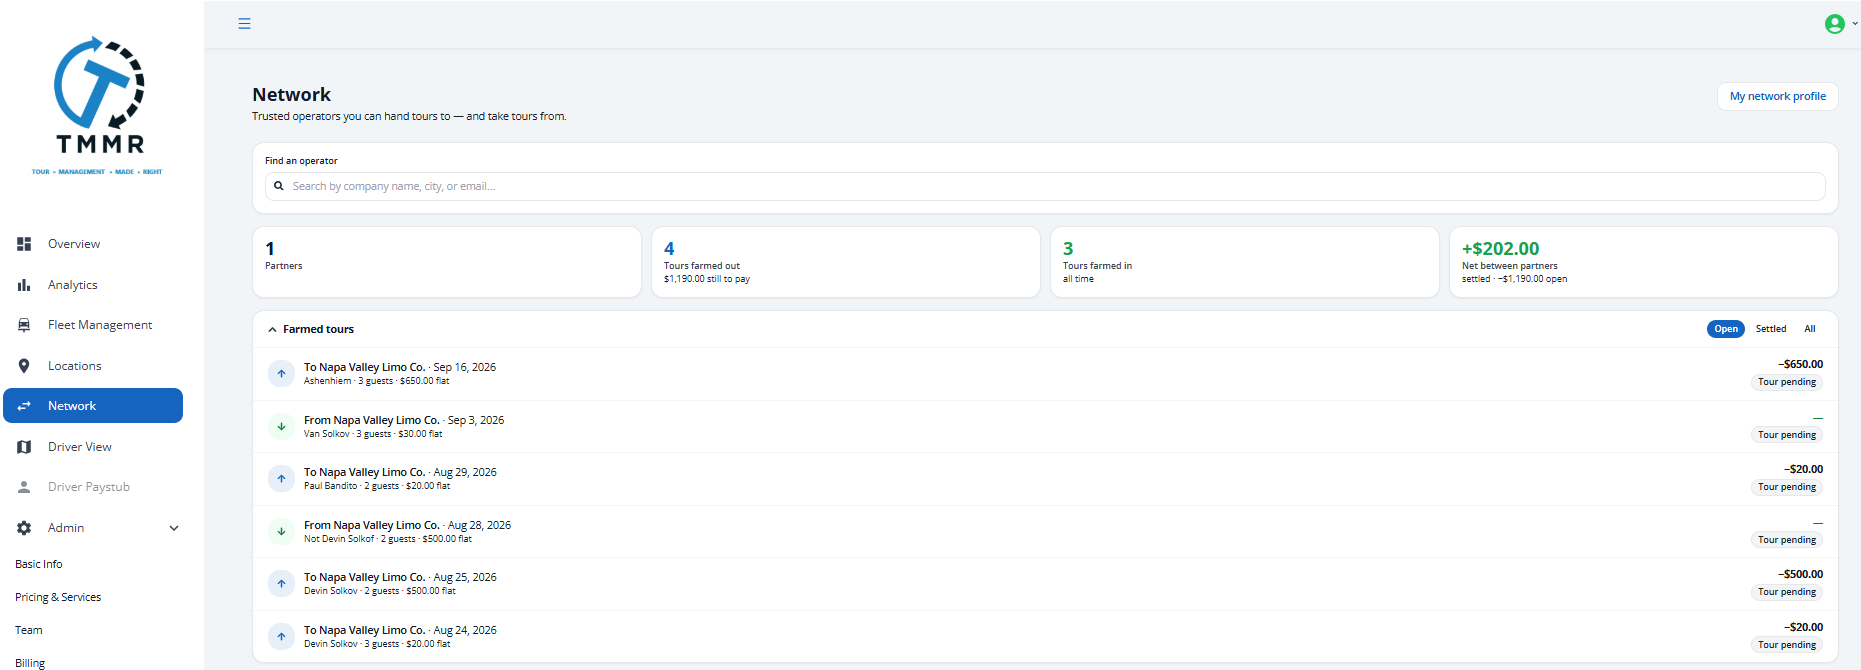Click Tour pending badge for Aug 25 tour

[1786, 592]
